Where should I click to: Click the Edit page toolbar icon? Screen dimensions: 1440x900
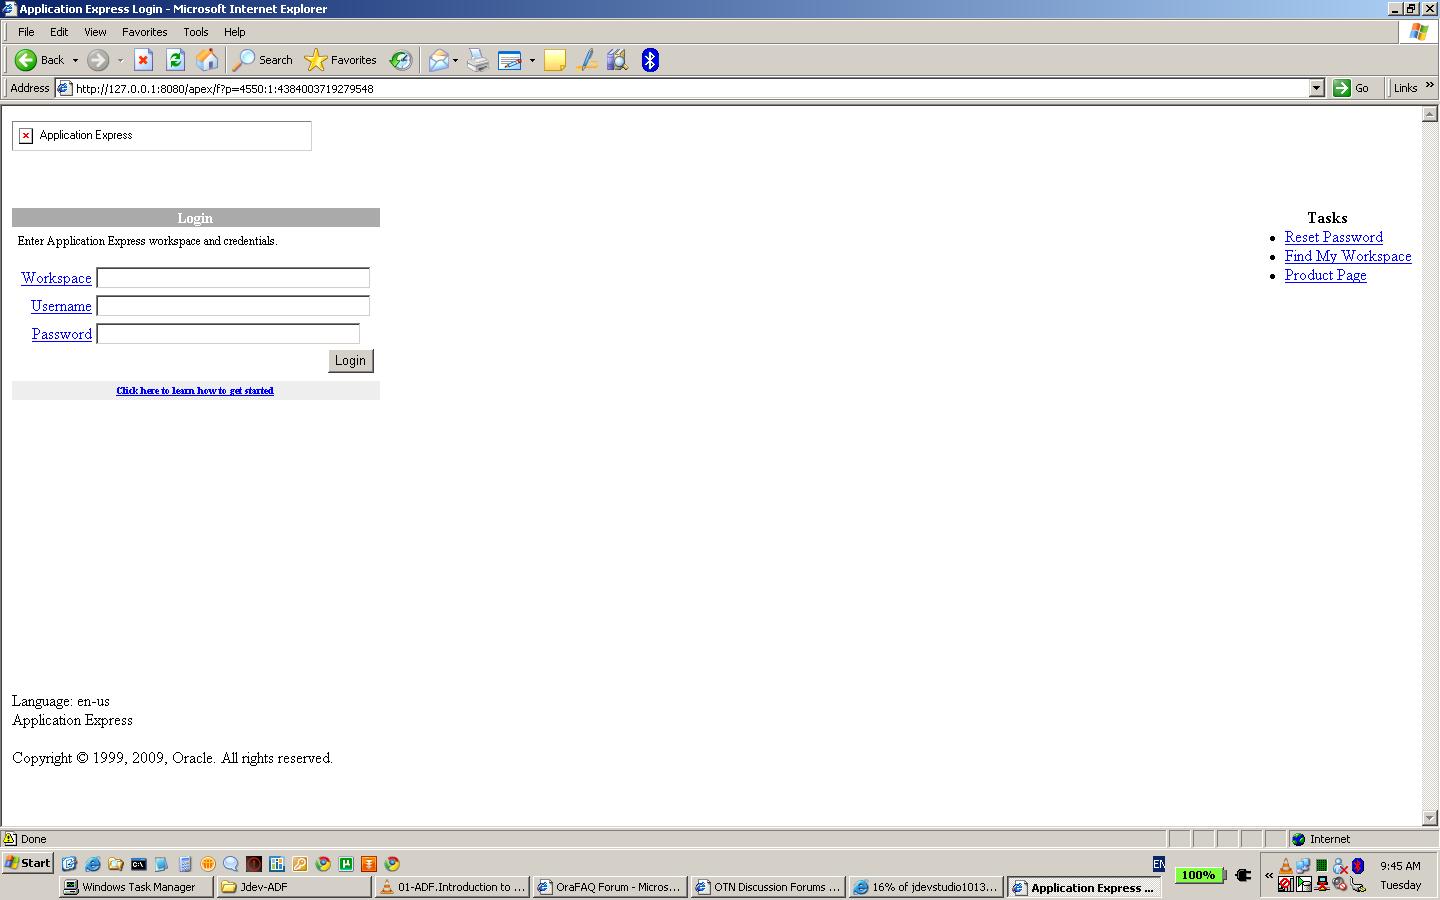click(509, 60)
